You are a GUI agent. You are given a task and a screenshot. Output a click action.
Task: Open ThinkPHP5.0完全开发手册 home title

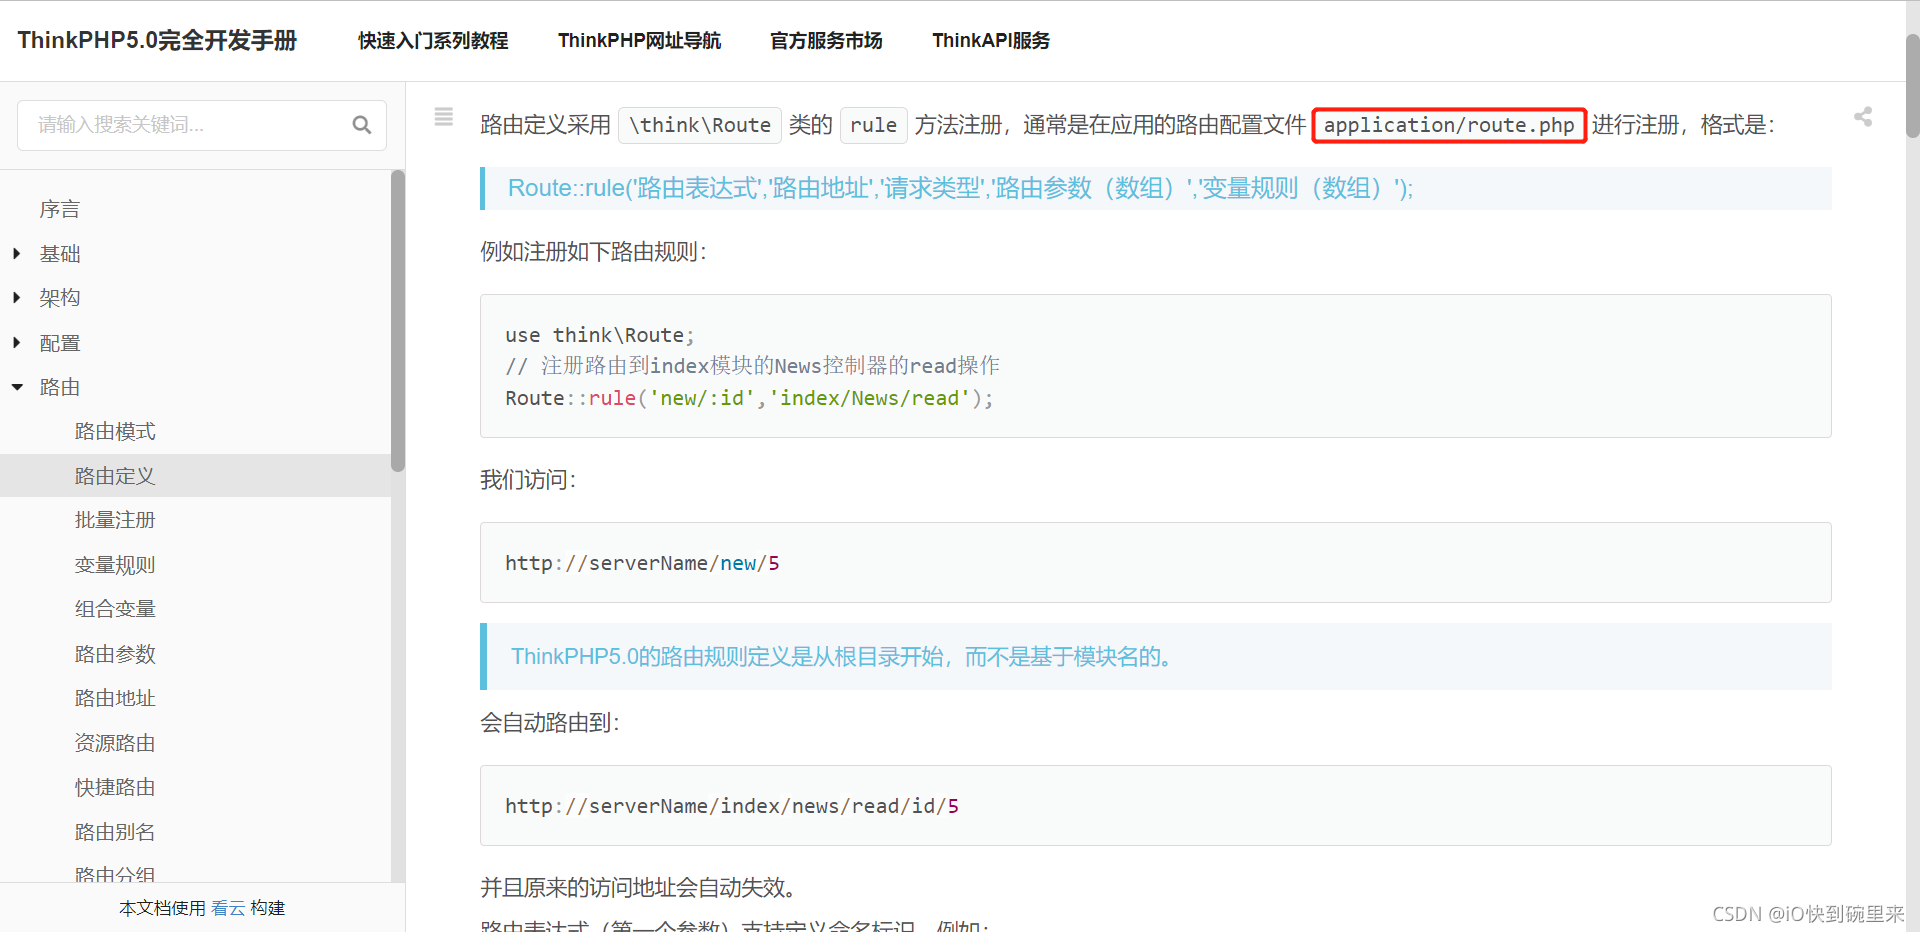(157, 40)
